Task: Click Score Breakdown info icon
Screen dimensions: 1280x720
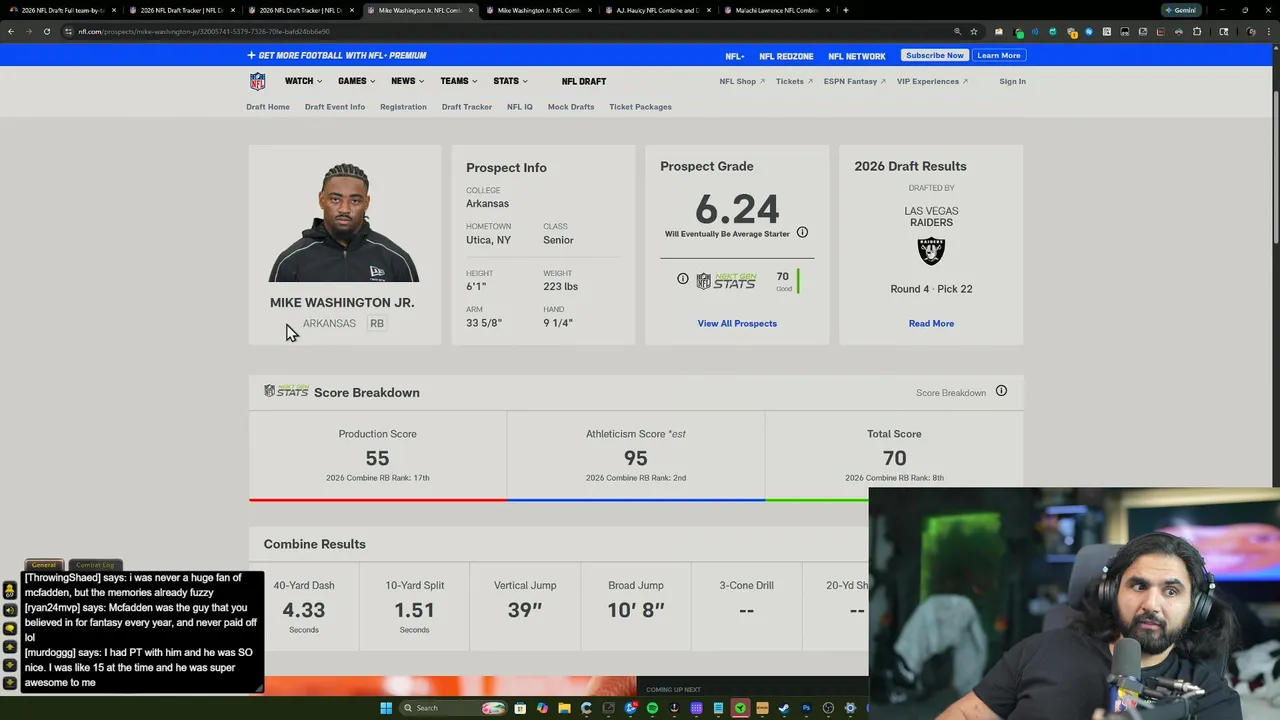Action: pos(1001,391)
